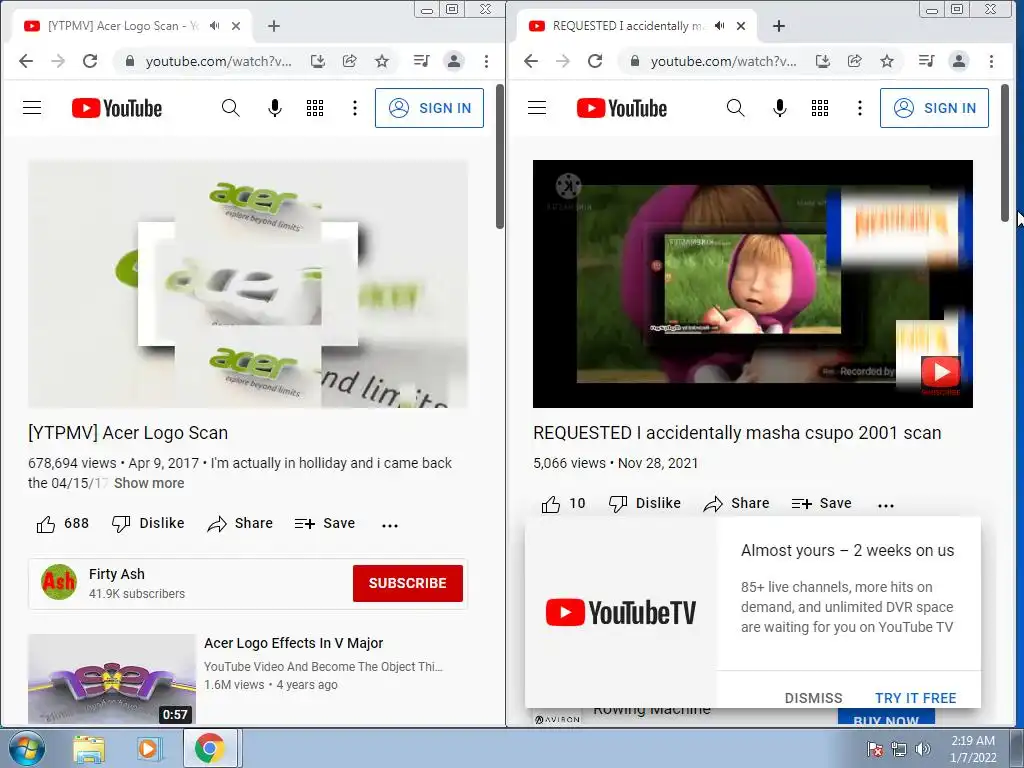Like the Acer Logo Scan video
Viewport: 1024px width, 768px height.
coord(63,524)
